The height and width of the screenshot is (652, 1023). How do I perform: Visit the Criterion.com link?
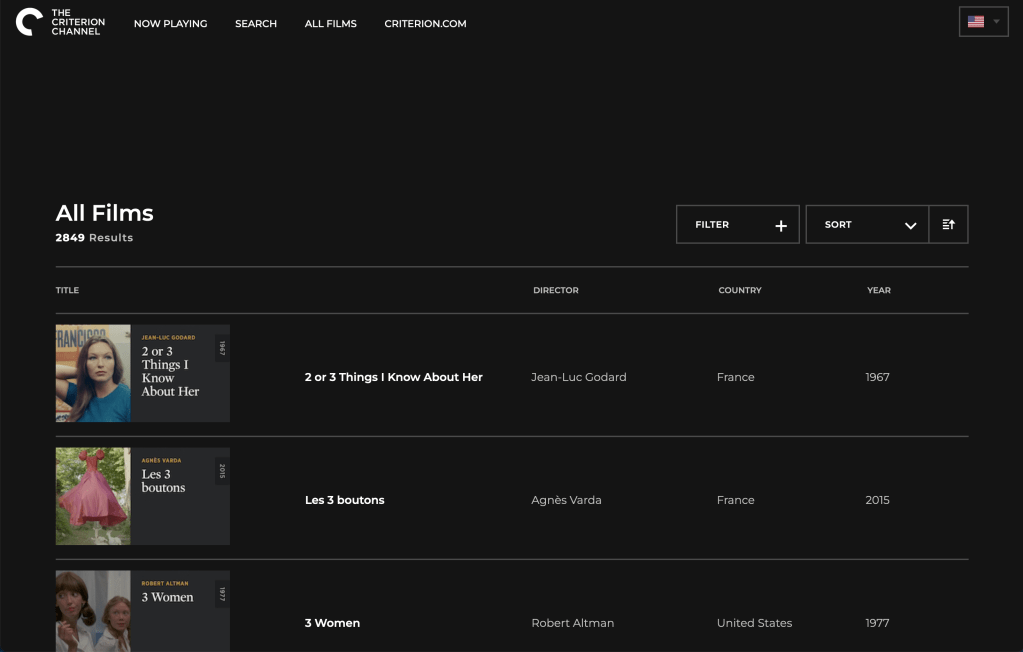pyautogui.click(x=425, y=24)
